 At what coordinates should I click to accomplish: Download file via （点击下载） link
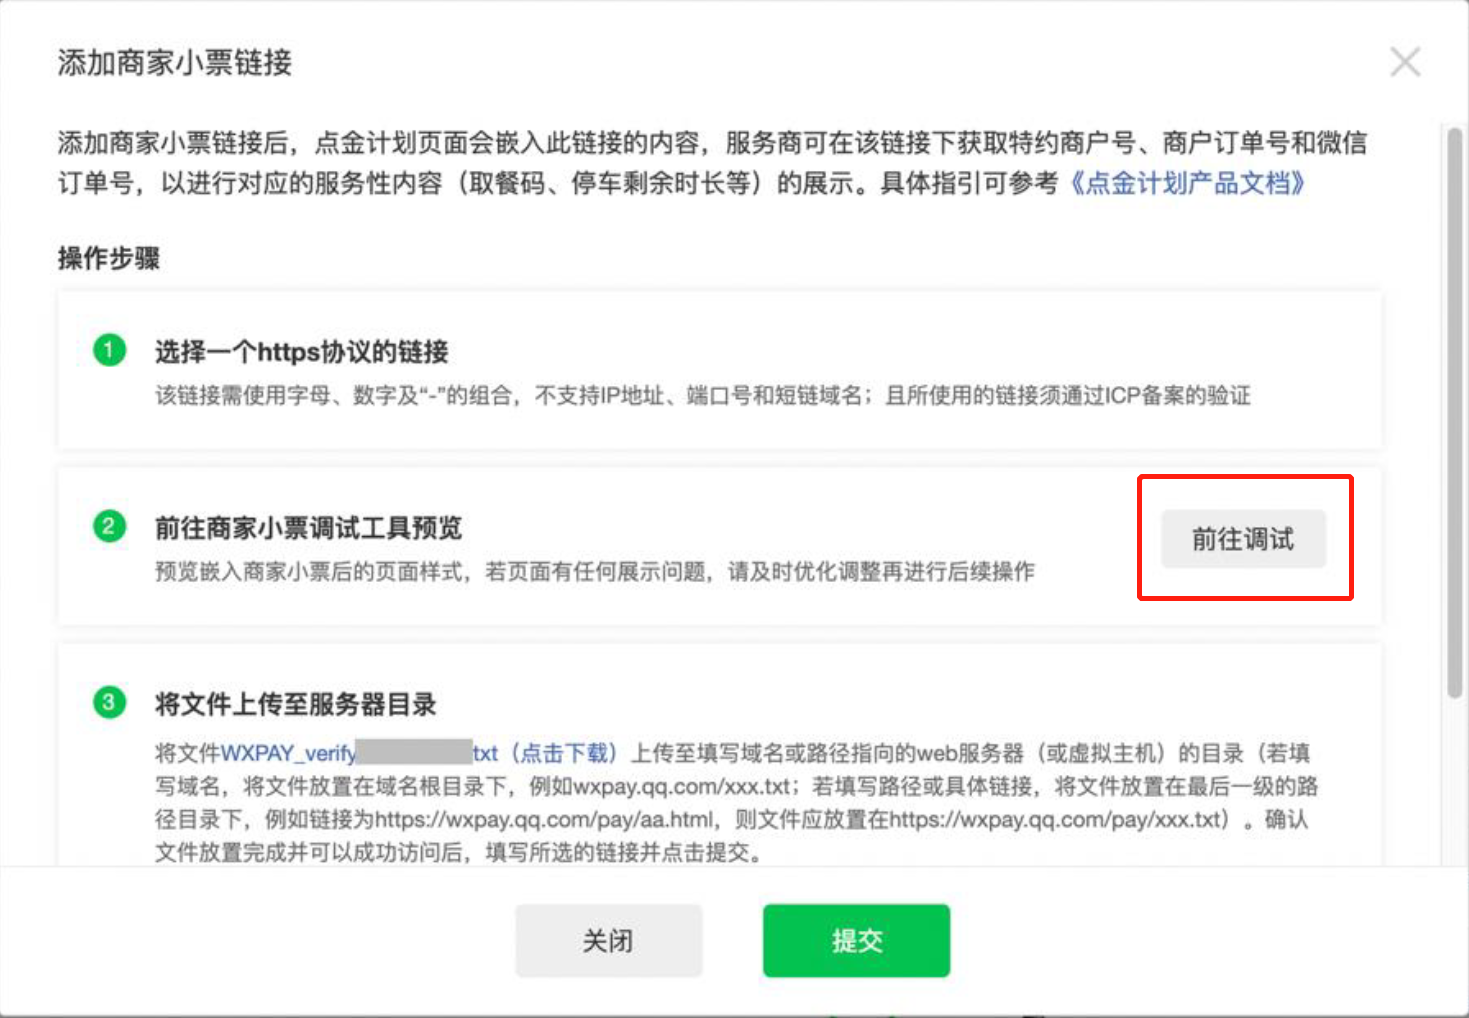click(x=564, y=753)
